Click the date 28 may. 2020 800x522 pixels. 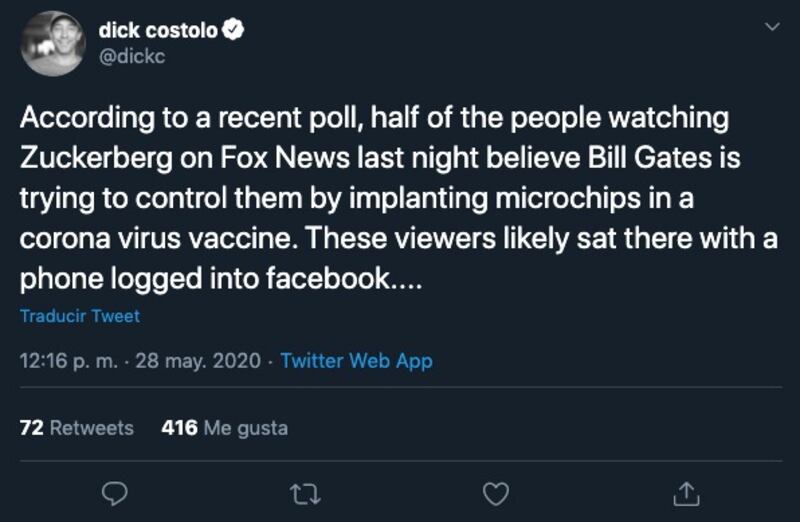pos(197,361)
